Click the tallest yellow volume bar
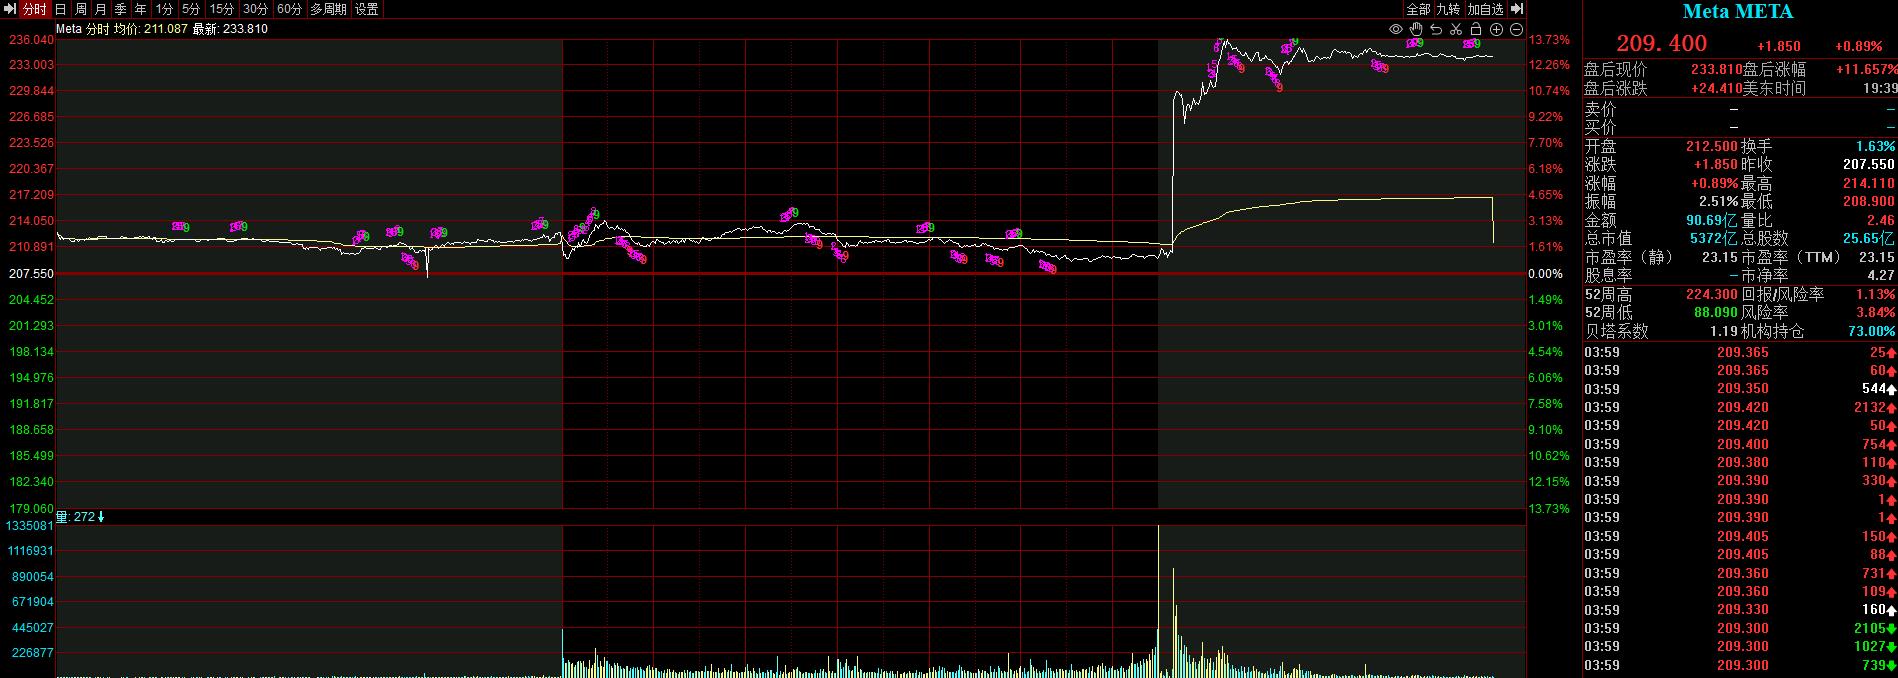The image size is (1898, 678). [1158, 600]
